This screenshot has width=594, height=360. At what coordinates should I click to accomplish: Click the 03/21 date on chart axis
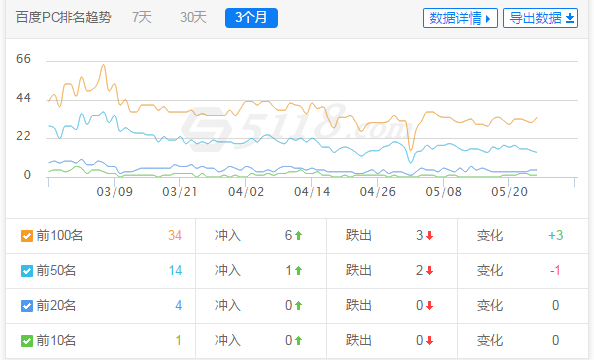coord(180,192)
